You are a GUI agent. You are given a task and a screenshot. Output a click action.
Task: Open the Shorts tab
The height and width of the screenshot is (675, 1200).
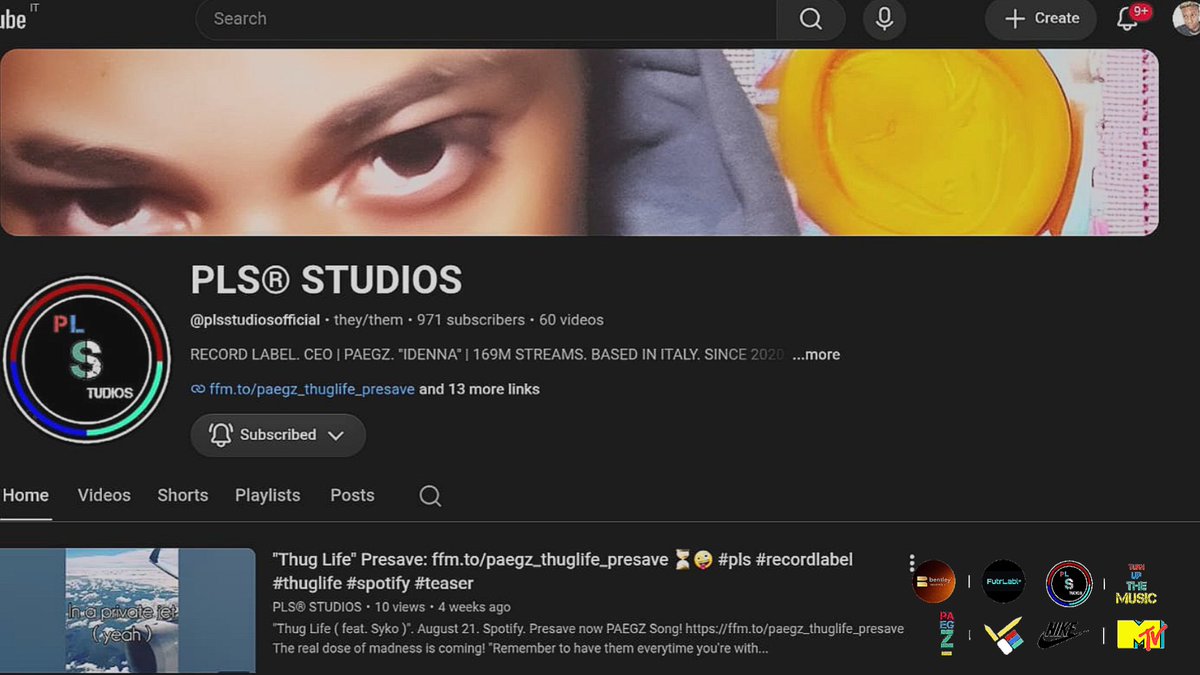[183, 495]
